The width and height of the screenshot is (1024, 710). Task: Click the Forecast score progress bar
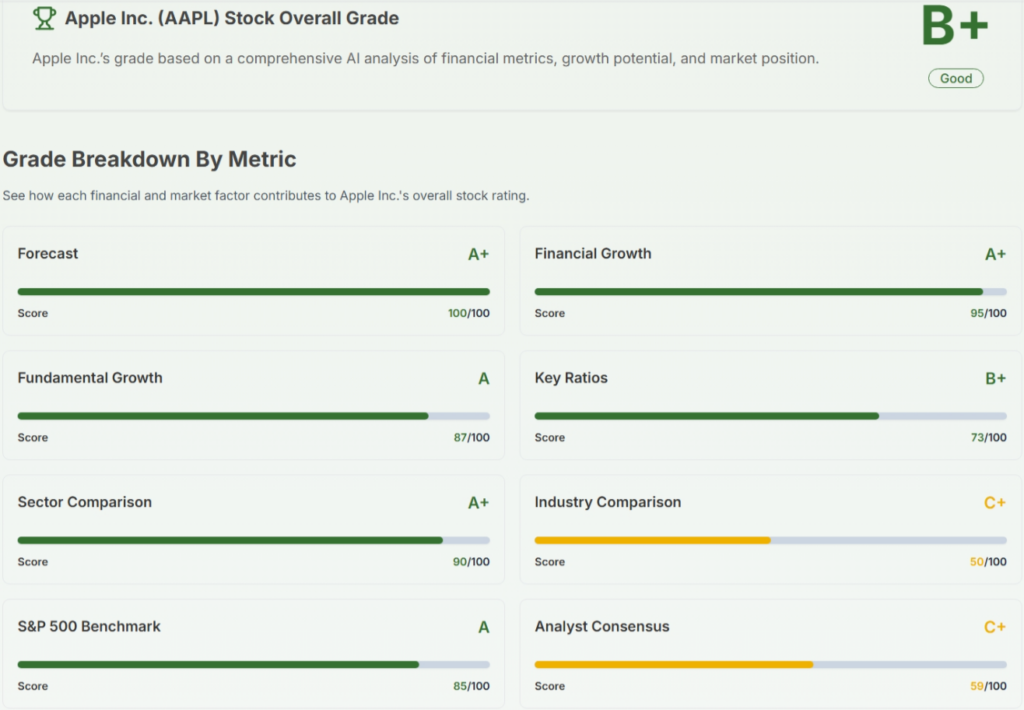point(253,292)
